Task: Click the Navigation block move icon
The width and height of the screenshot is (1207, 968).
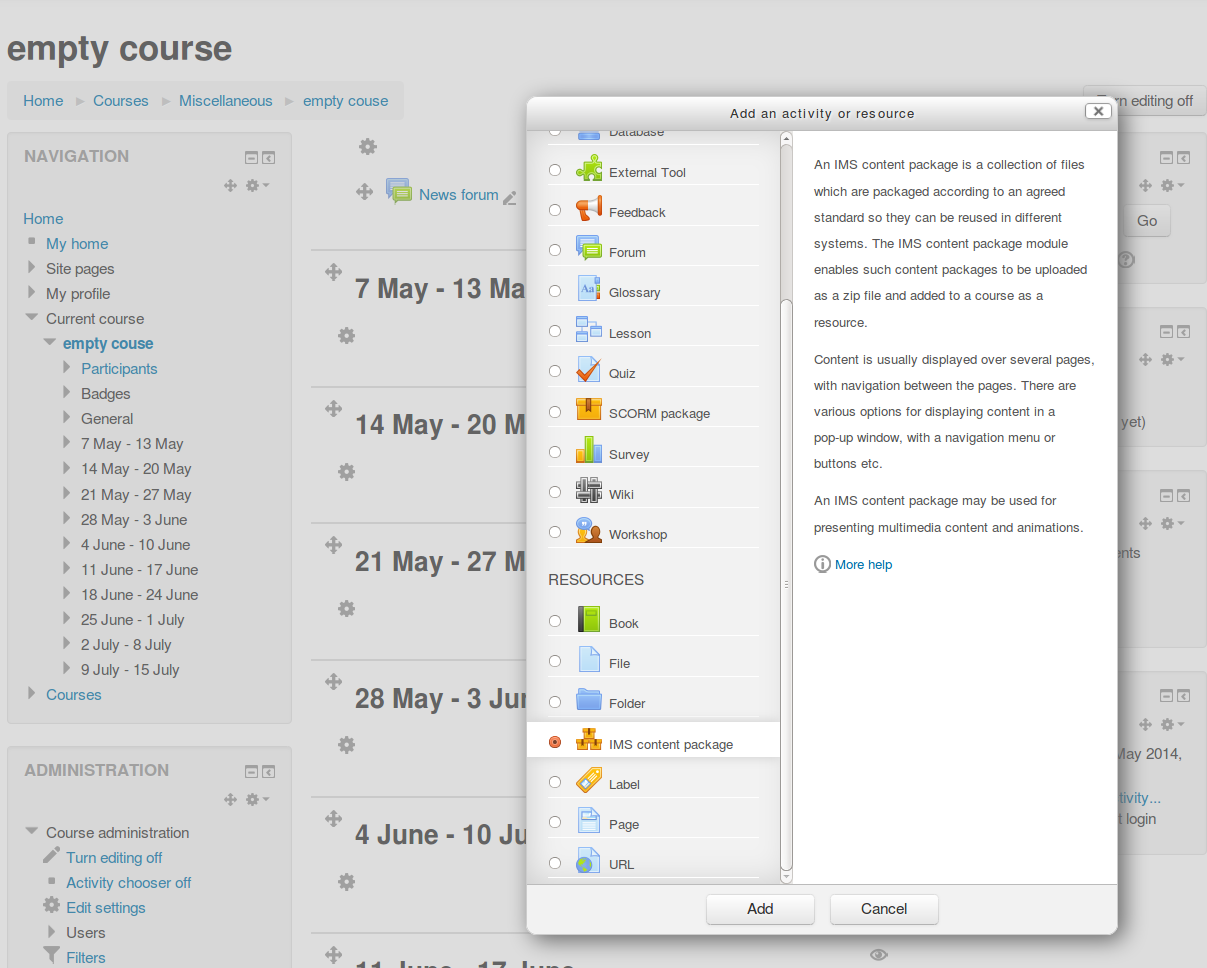Action: pos(231,185)
